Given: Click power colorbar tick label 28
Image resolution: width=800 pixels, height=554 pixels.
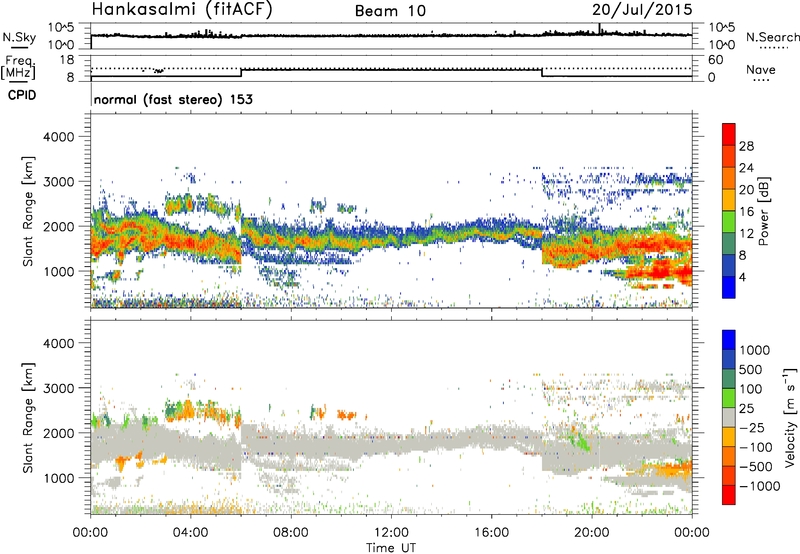Looking at the screenshot, I should click(746, 146).
